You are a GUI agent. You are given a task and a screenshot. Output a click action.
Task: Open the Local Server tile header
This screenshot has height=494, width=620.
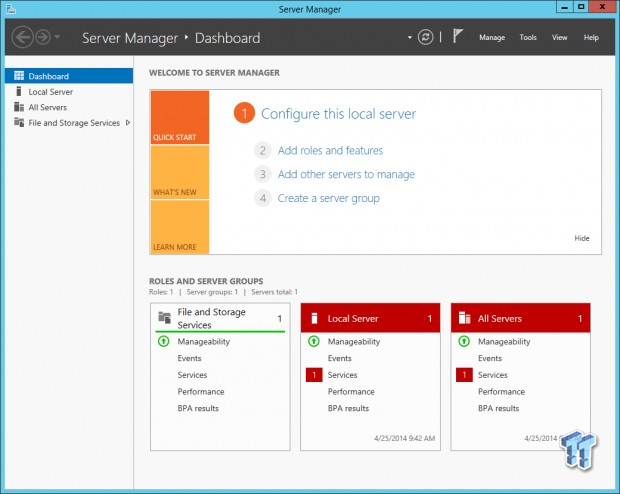tap(370, 318)
